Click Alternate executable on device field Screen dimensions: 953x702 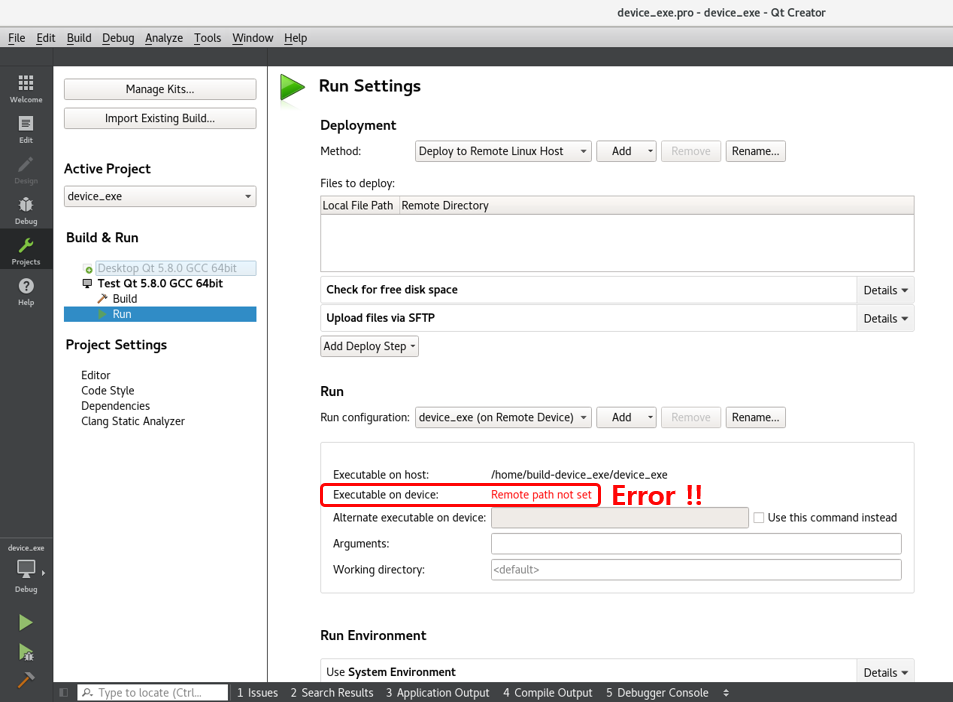pos(619,518)
